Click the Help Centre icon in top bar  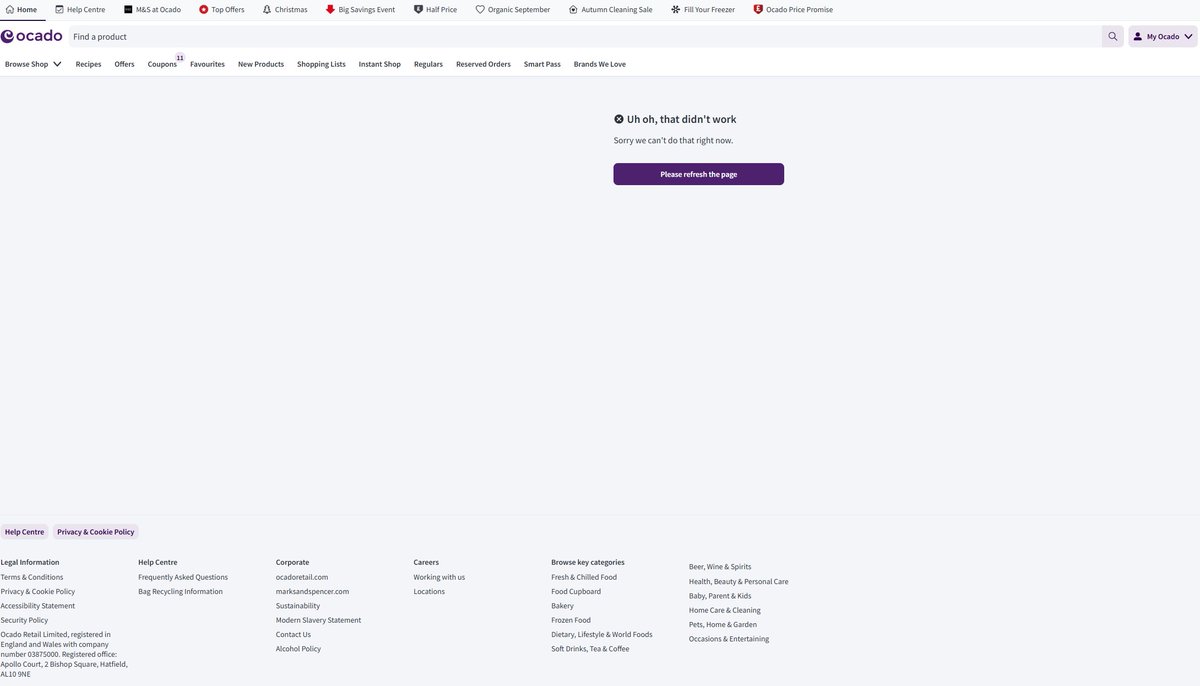pos(59,9)
